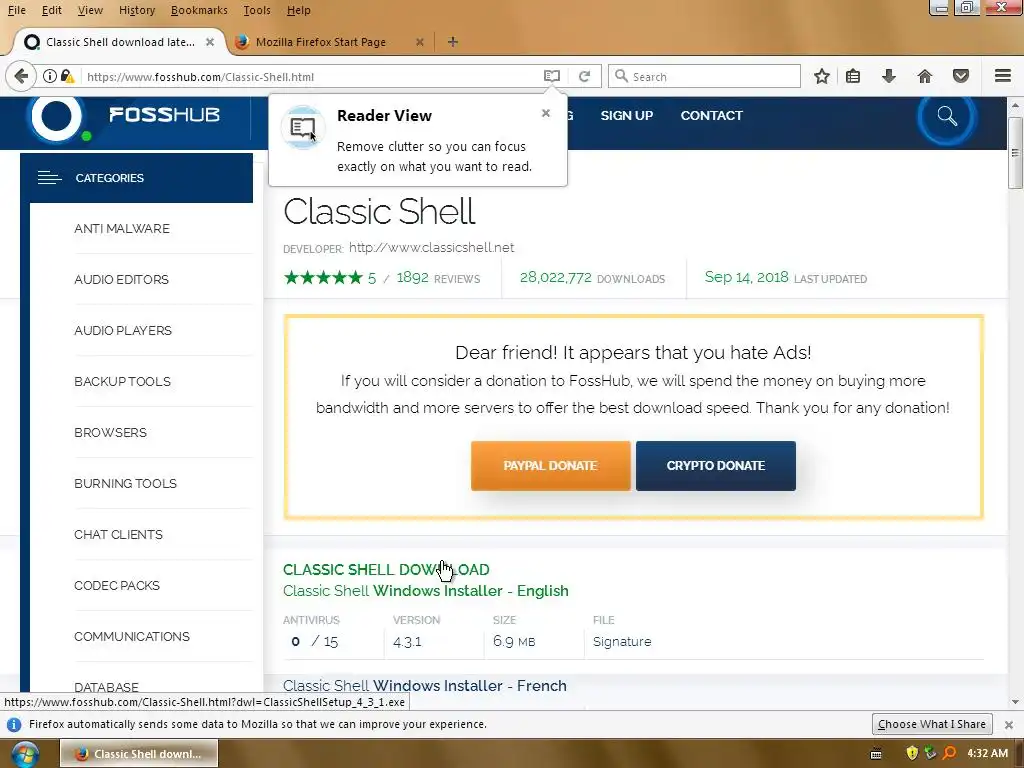The image size is (1024, 768).
Task: Select BROWSERS category
Action: pos(110,432)
